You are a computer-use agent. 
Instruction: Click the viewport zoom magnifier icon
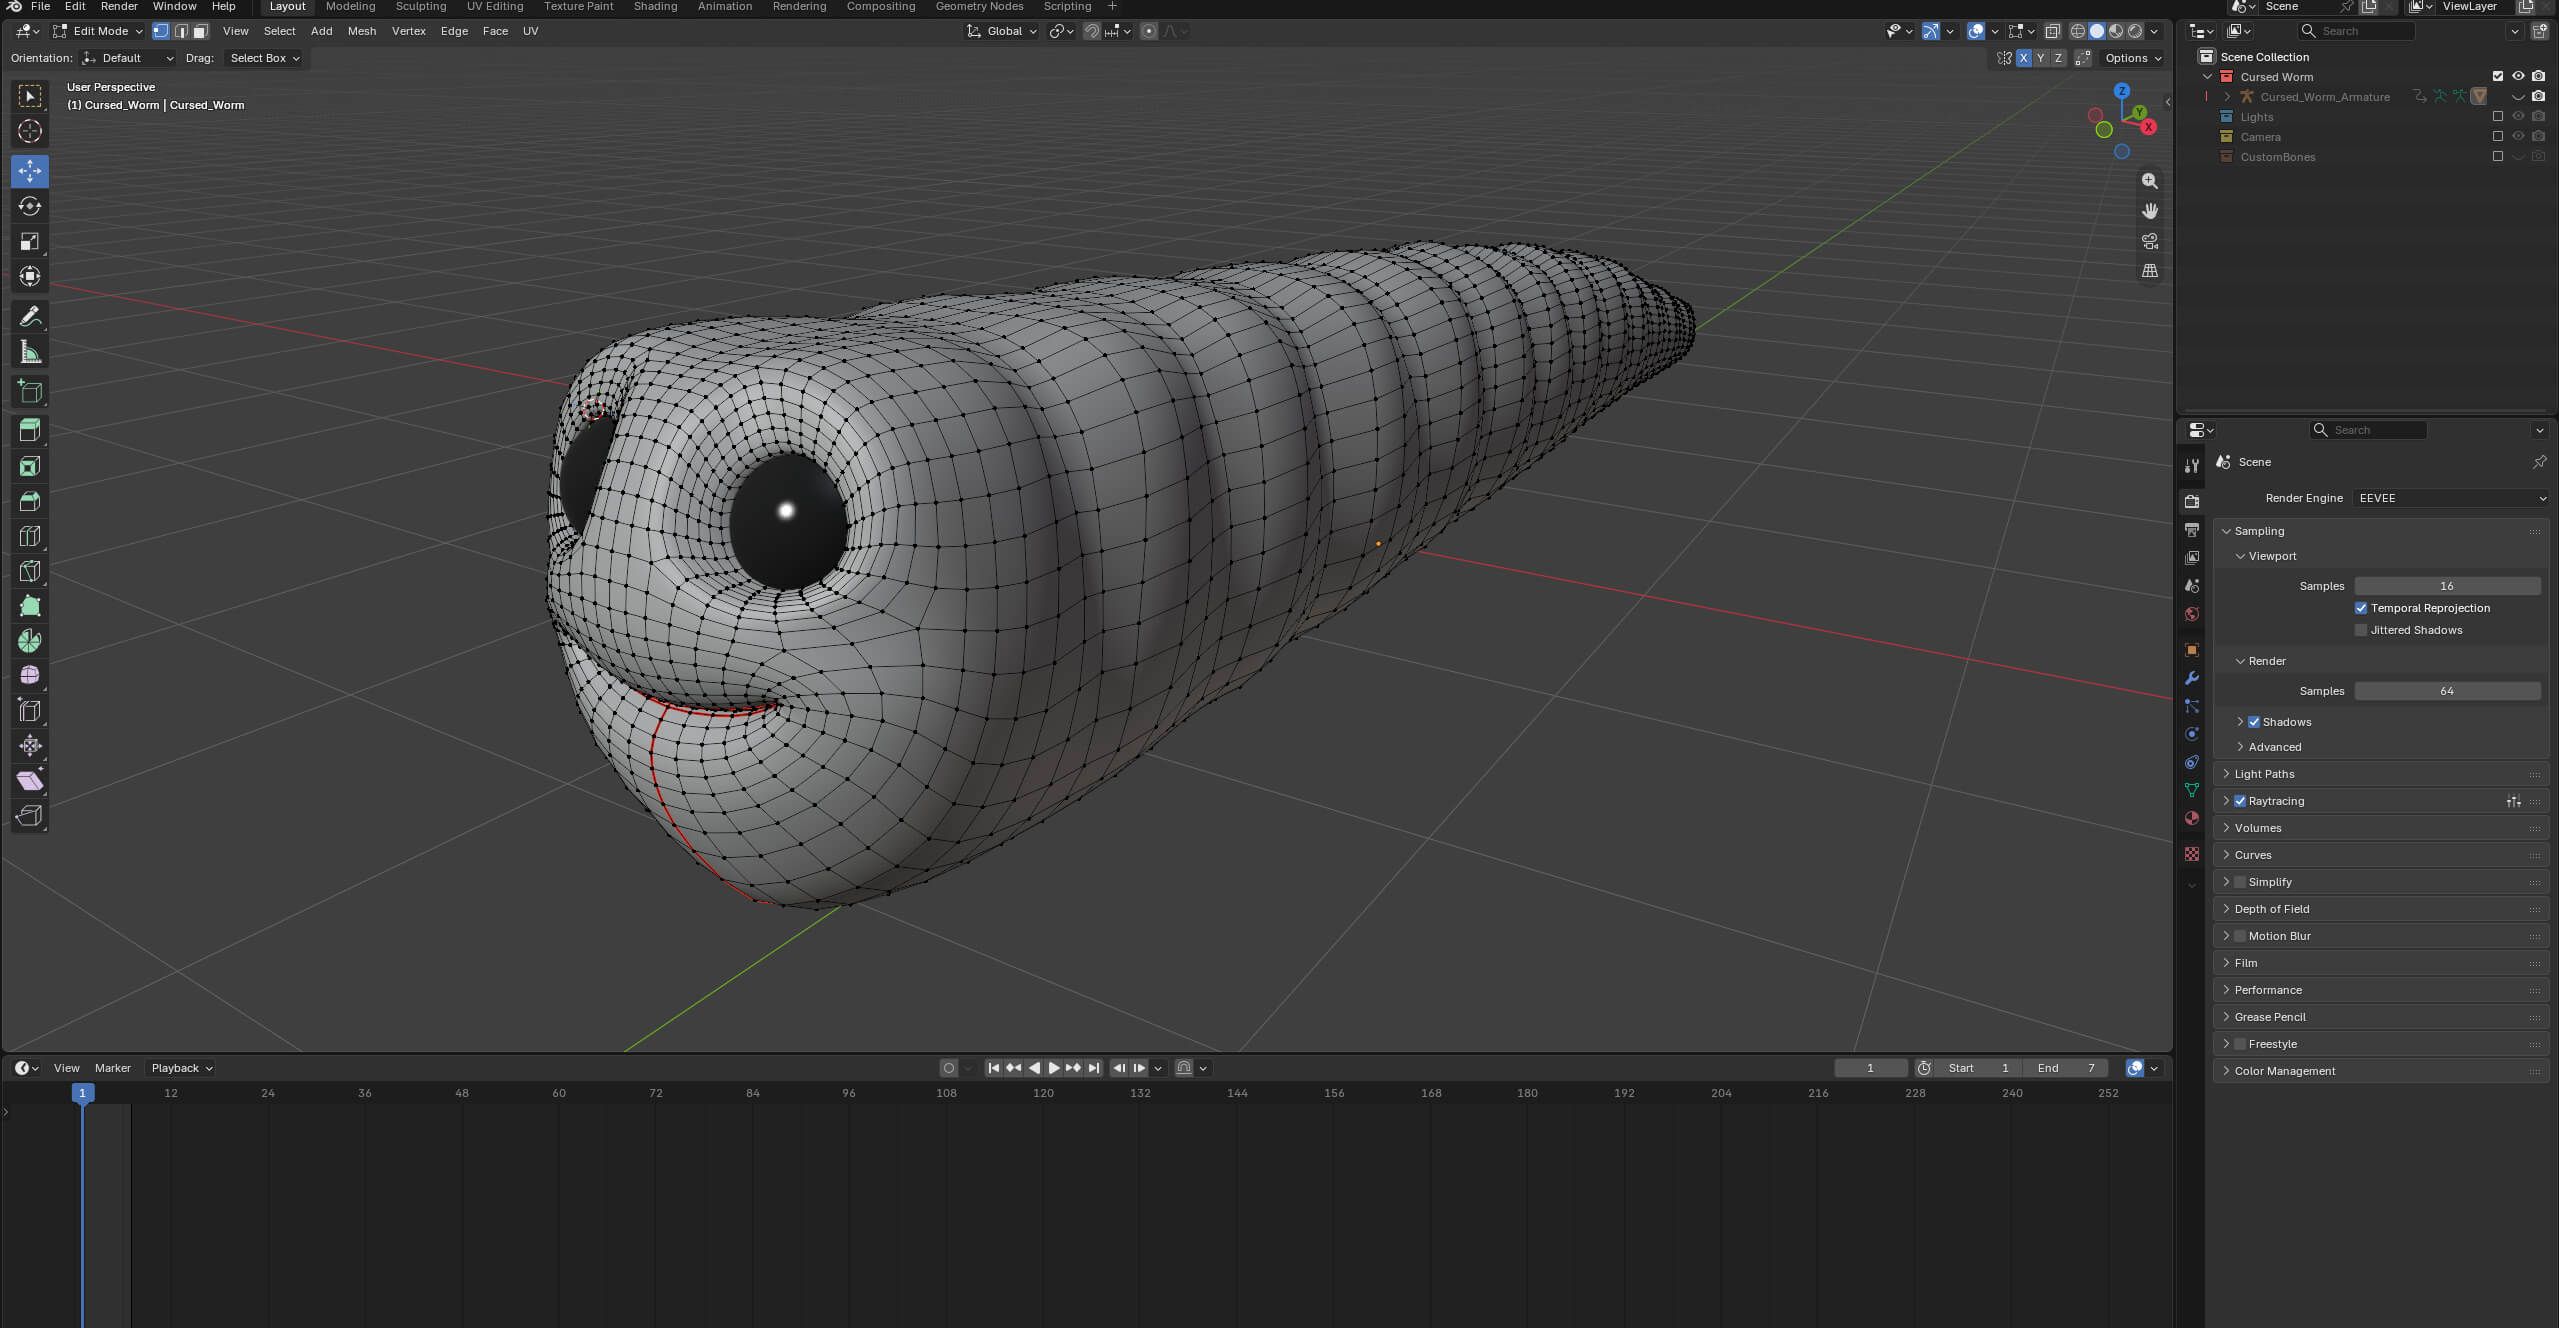(2149, 181)
